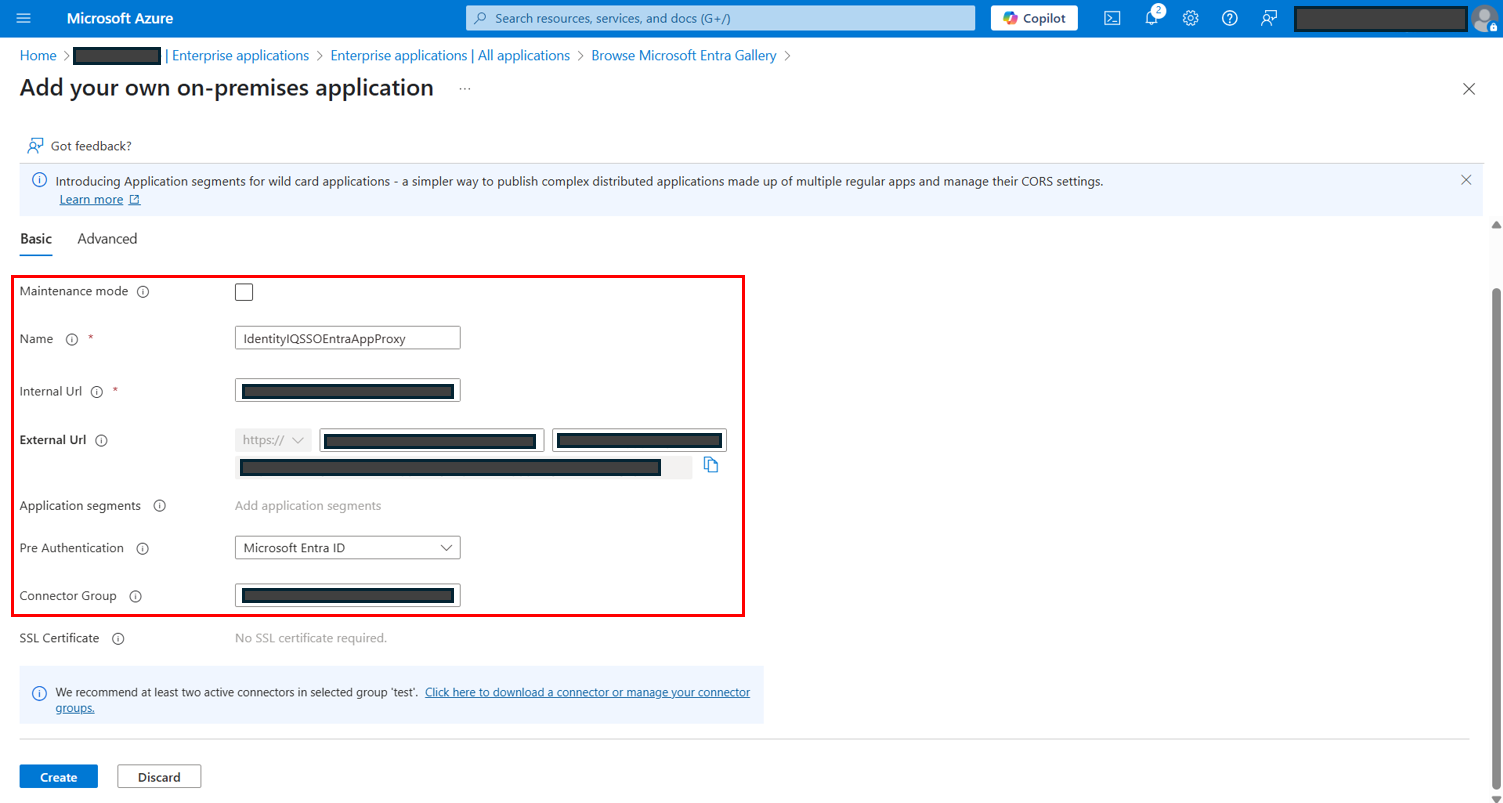Image resolution: width=1503 pixels, height=803 pixels.
Task: Click the top bar feedback icon
Action: coord(1269,18)
